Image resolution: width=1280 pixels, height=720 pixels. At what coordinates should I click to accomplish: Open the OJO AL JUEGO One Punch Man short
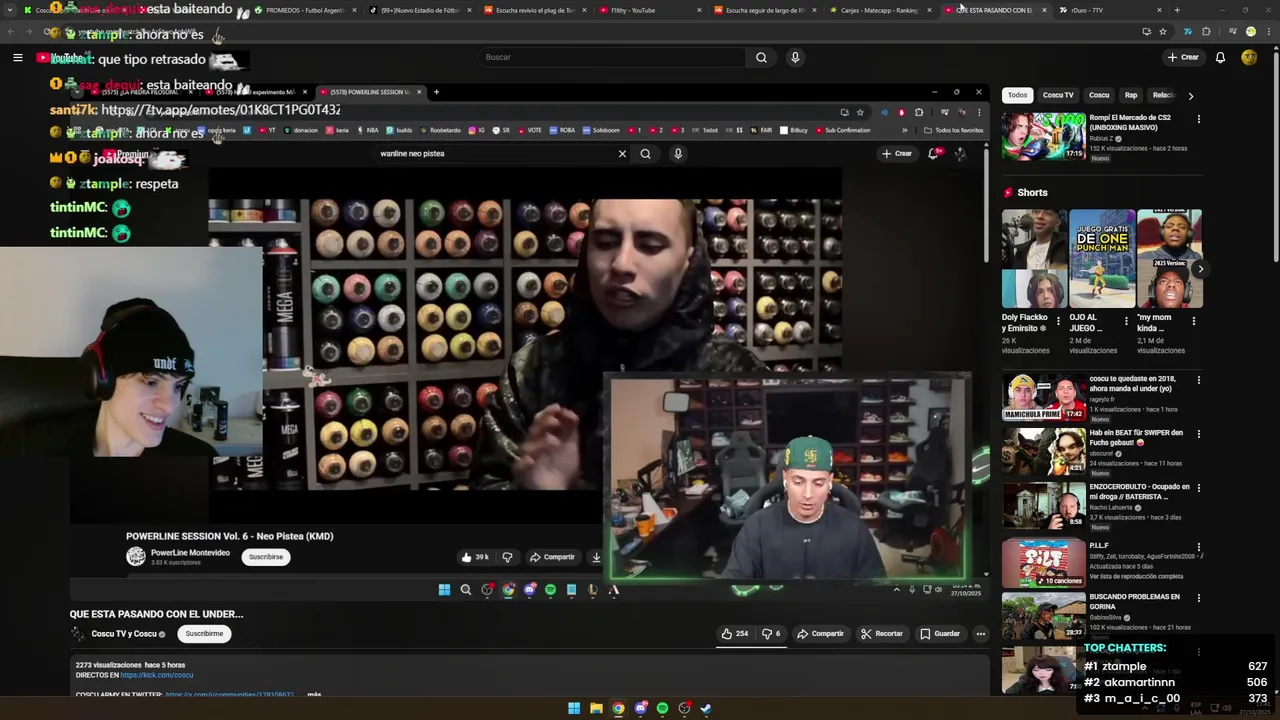click(1101, 258)
